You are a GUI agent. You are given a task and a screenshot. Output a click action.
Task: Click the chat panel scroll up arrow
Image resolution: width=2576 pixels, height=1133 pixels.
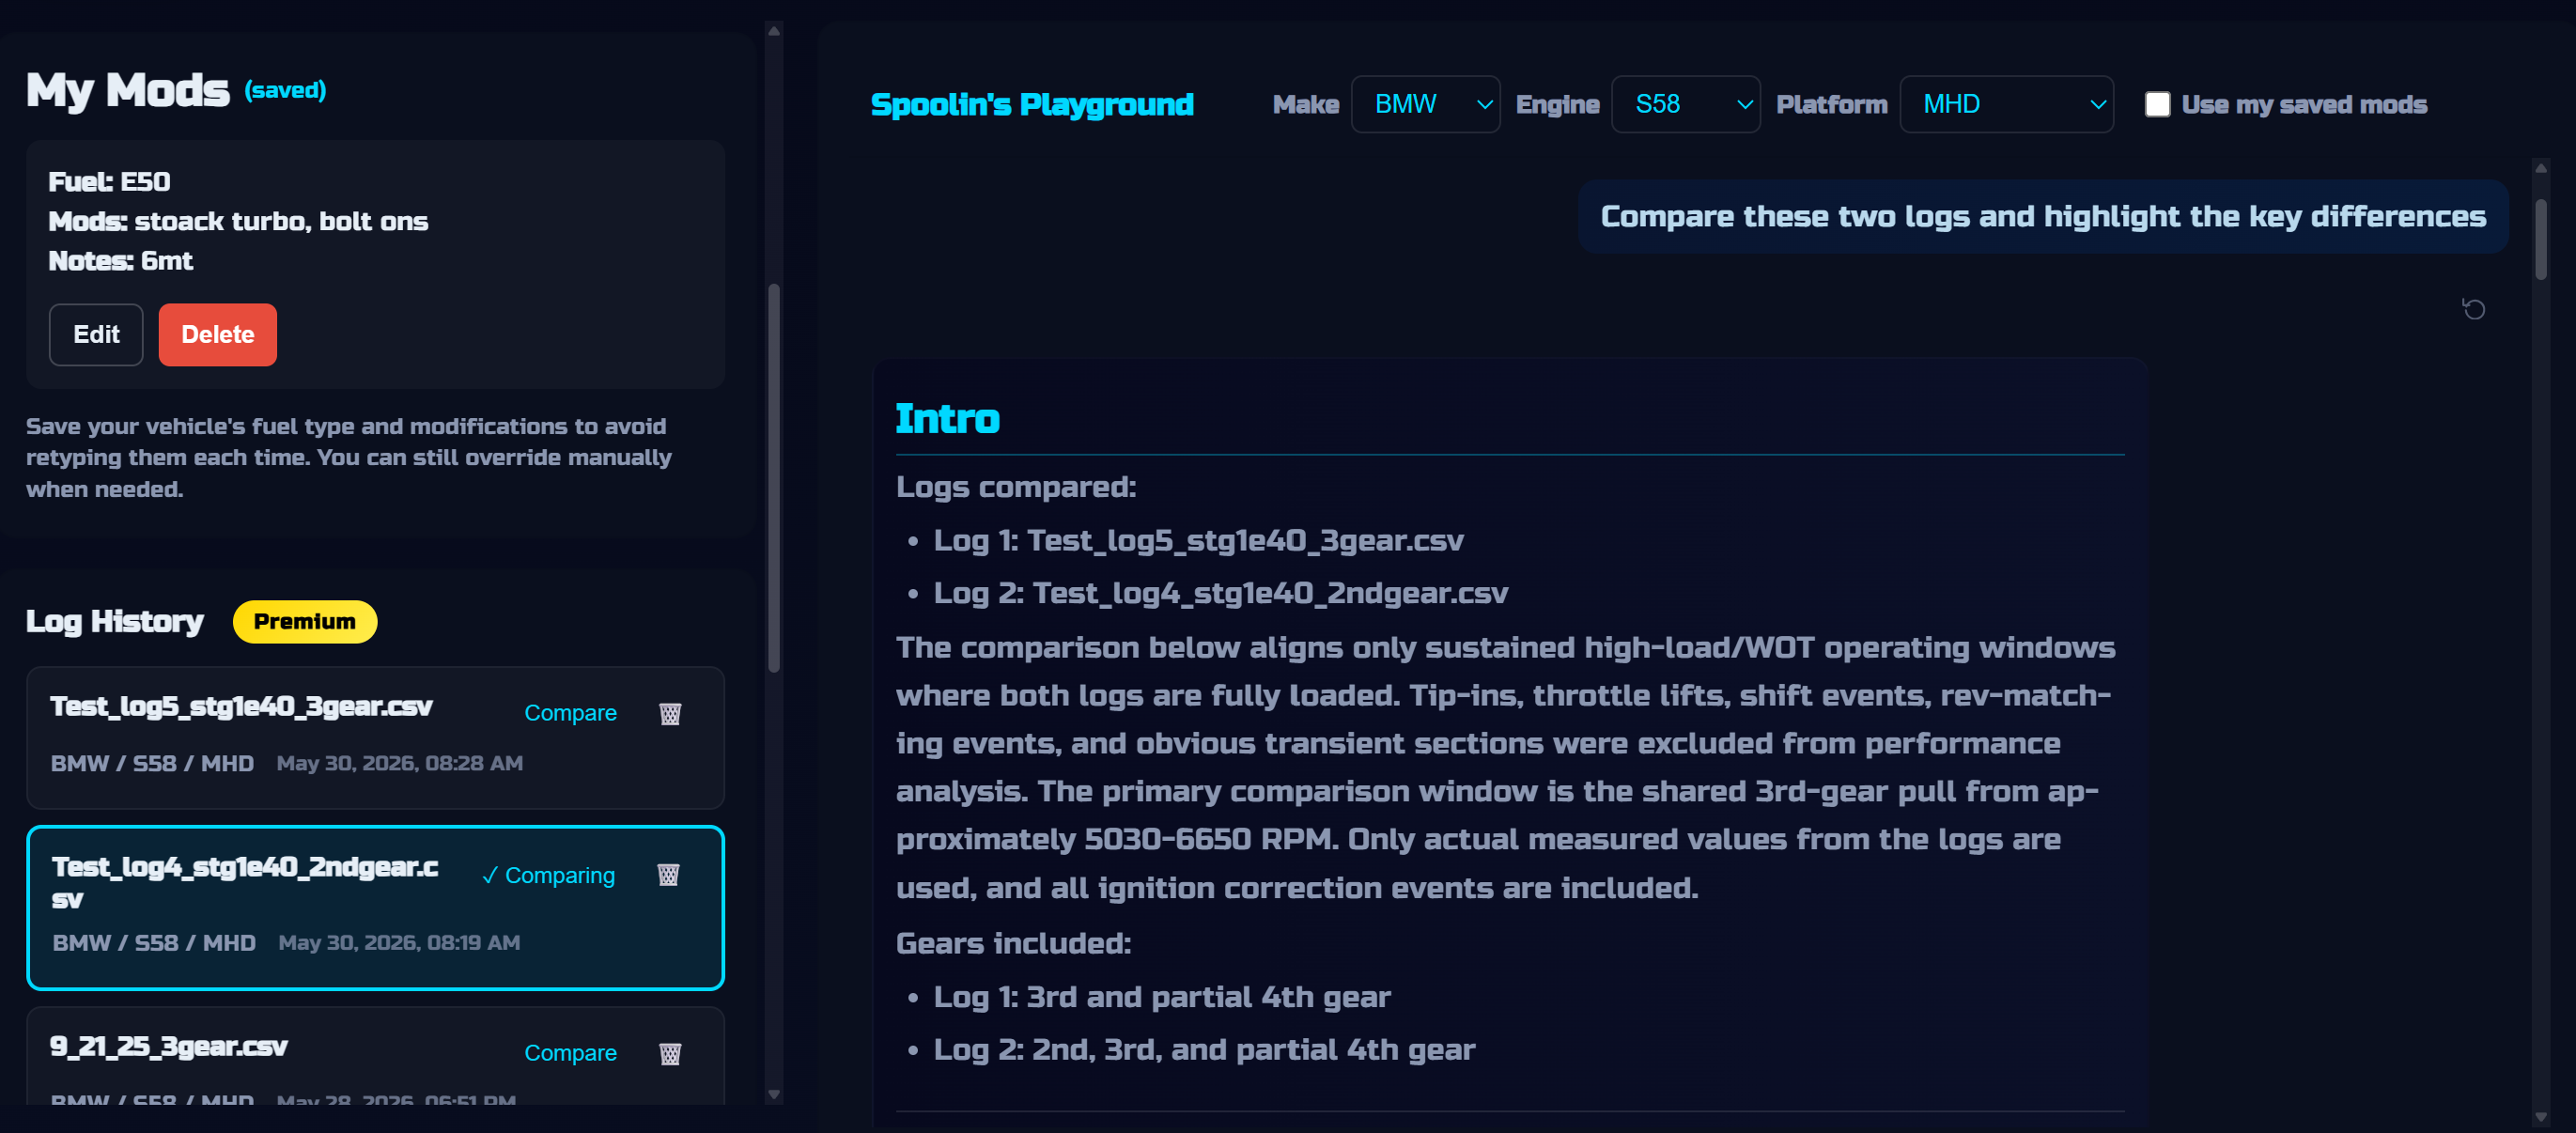tap(2540, 168)
